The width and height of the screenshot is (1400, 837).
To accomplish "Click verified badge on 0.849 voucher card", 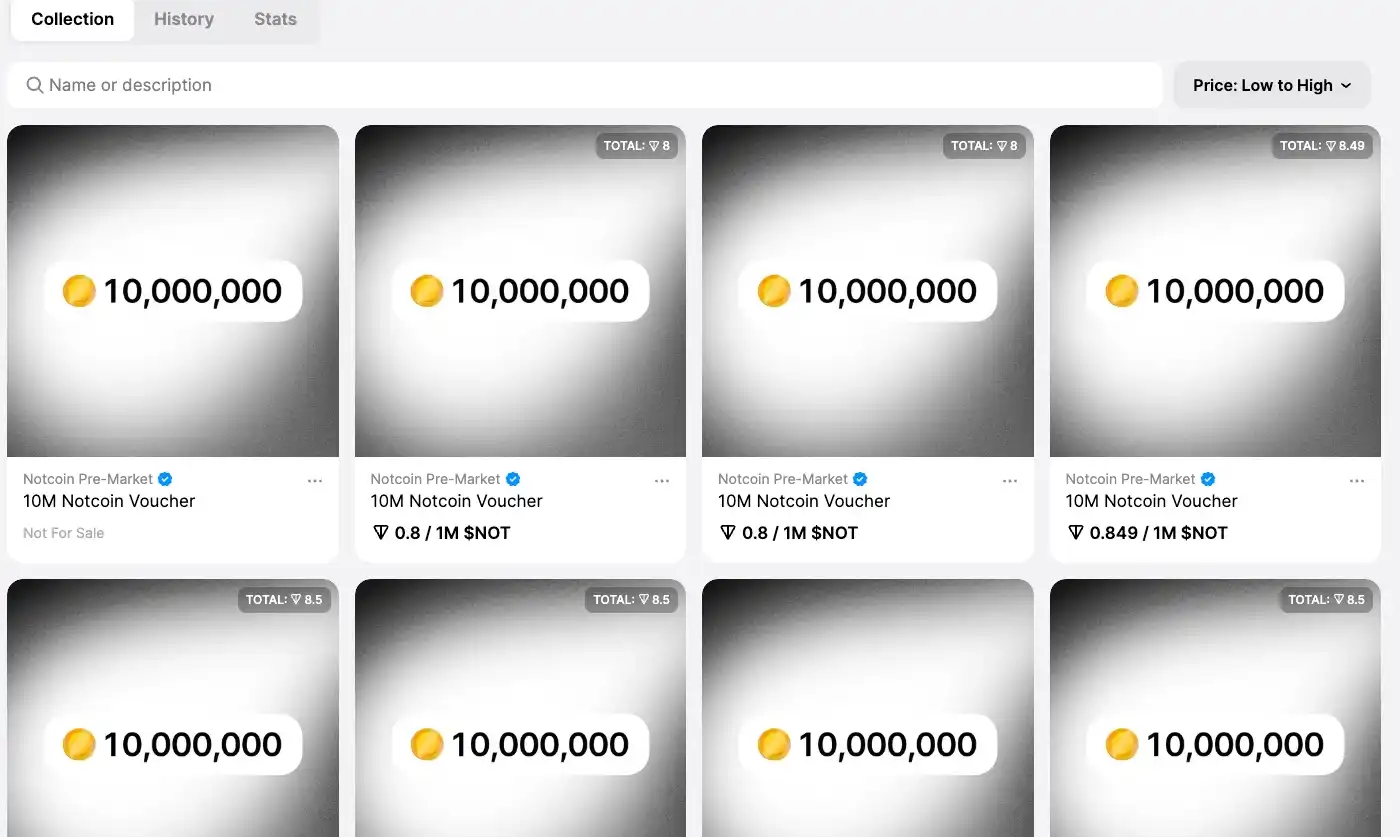I will [1208, 479].
